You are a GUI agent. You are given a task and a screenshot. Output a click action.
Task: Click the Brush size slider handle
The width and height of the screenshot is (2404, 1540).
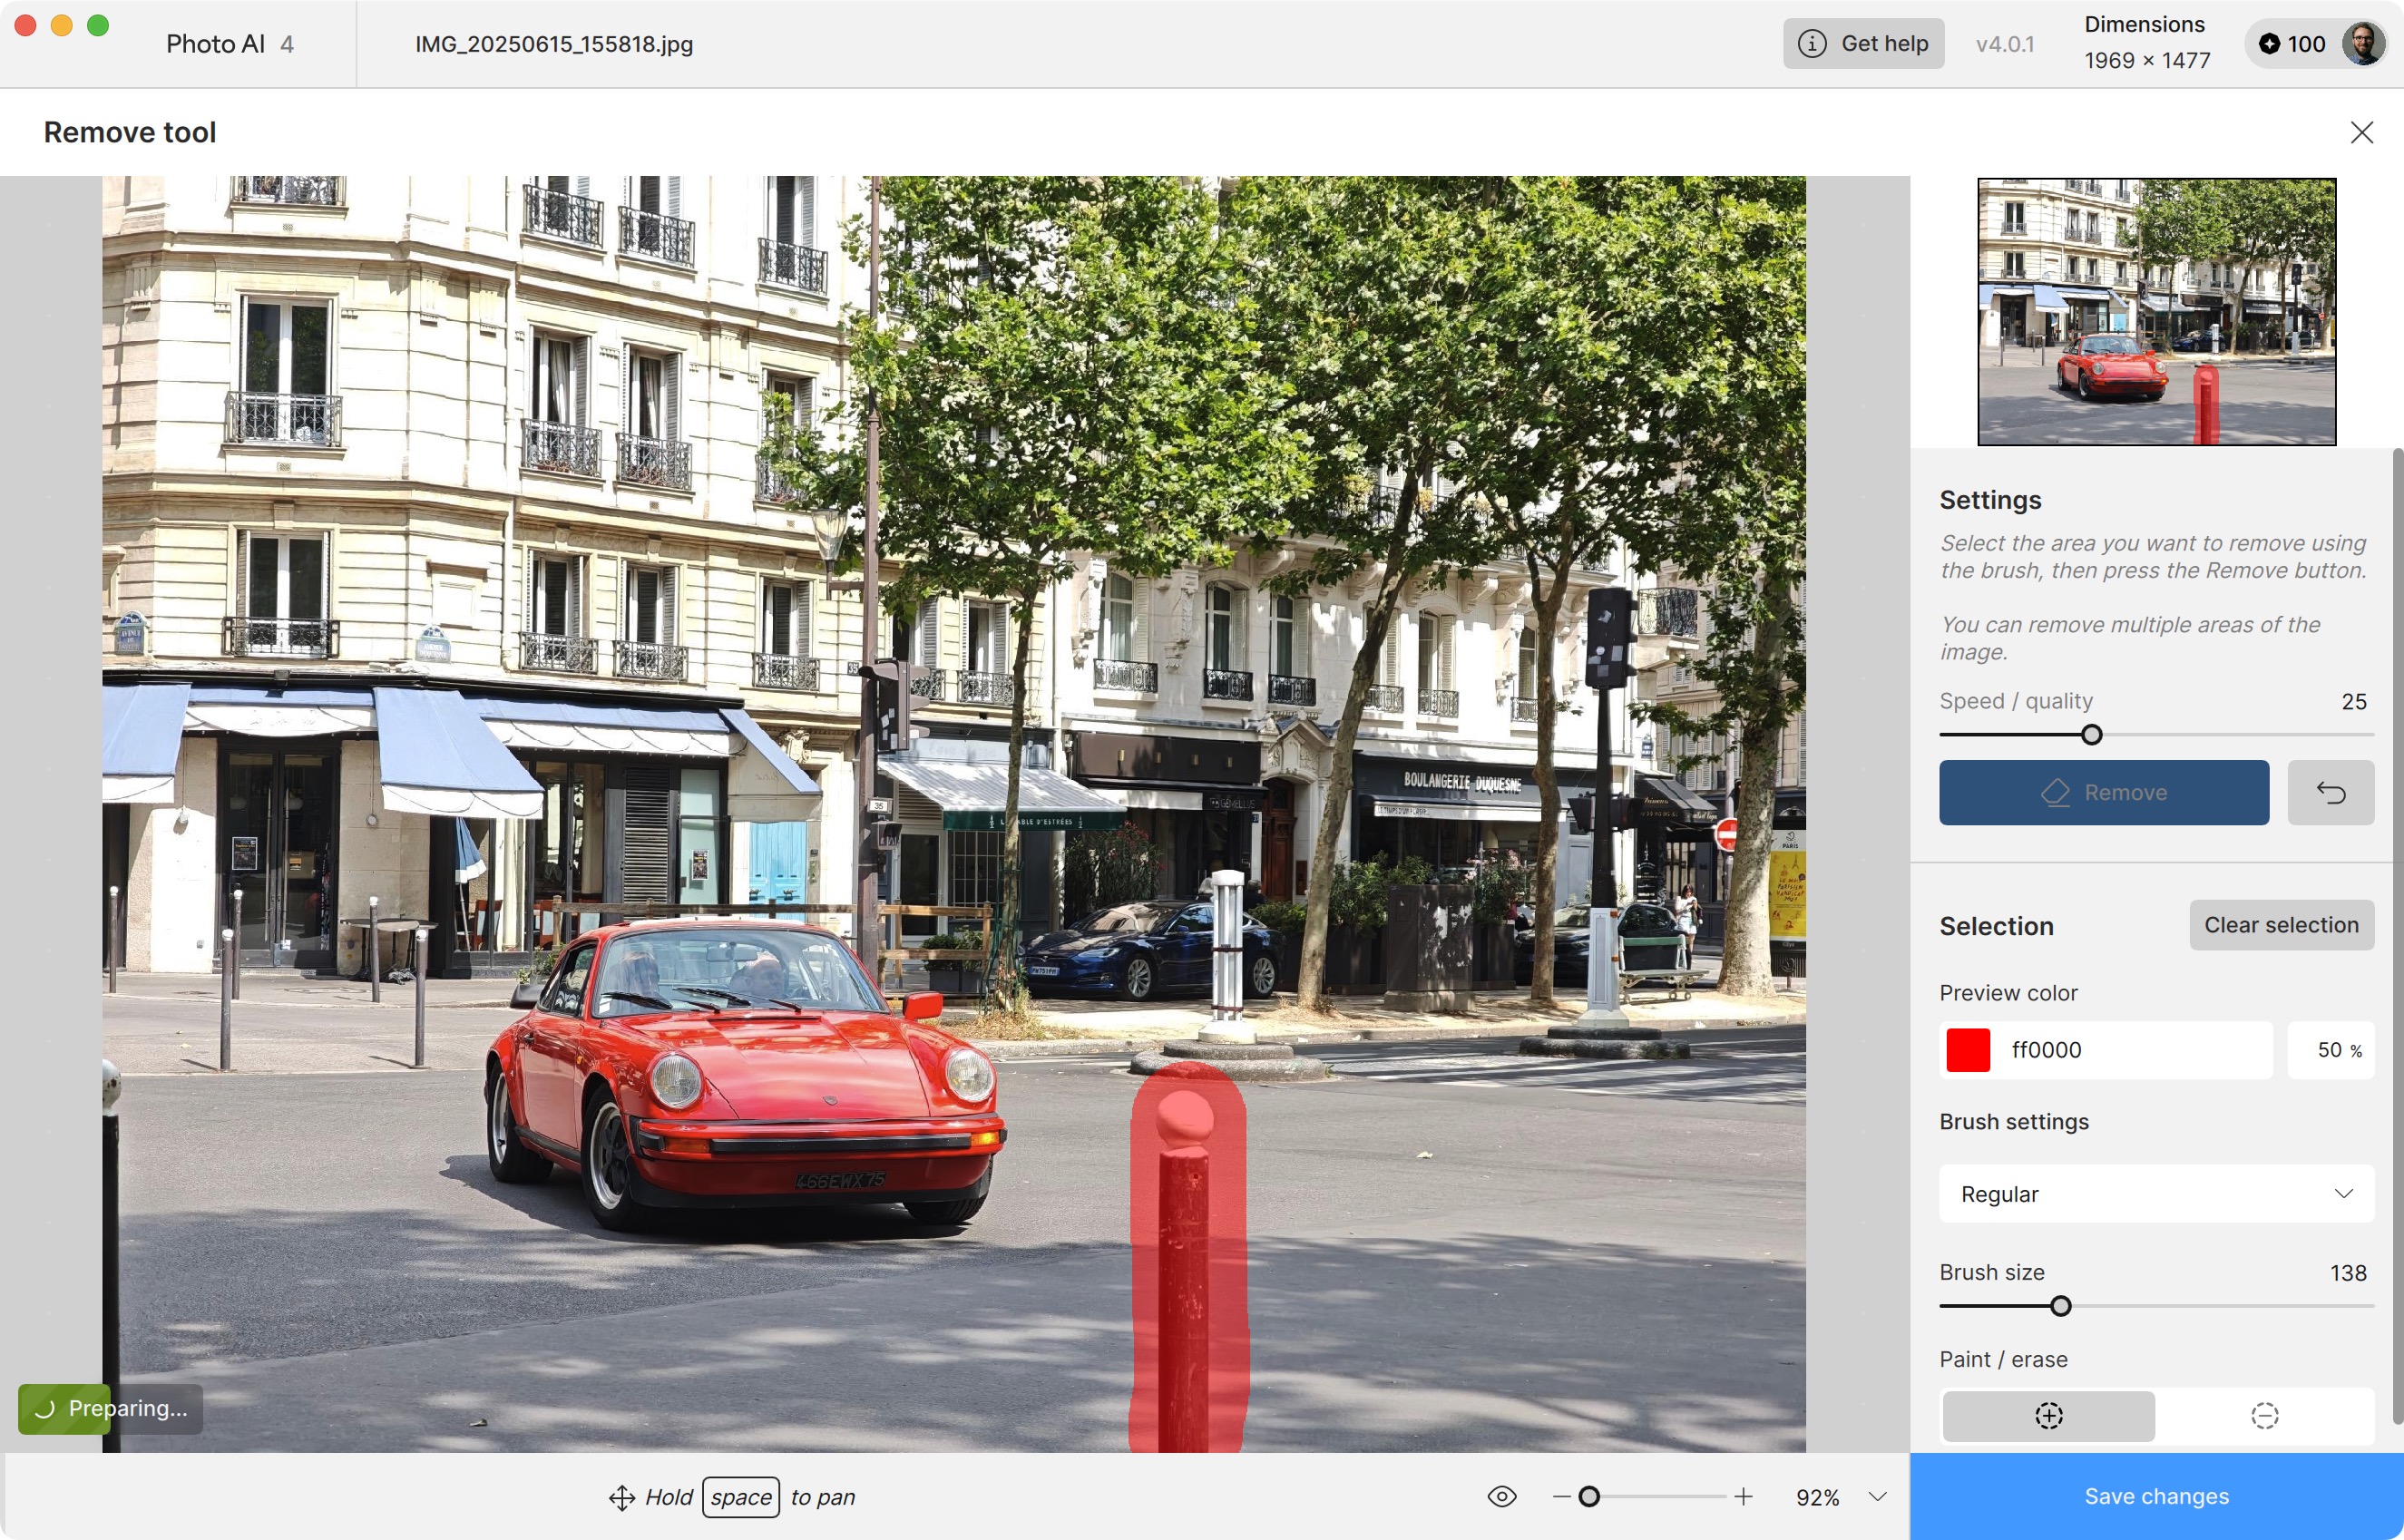(x=2060, y=1306)
